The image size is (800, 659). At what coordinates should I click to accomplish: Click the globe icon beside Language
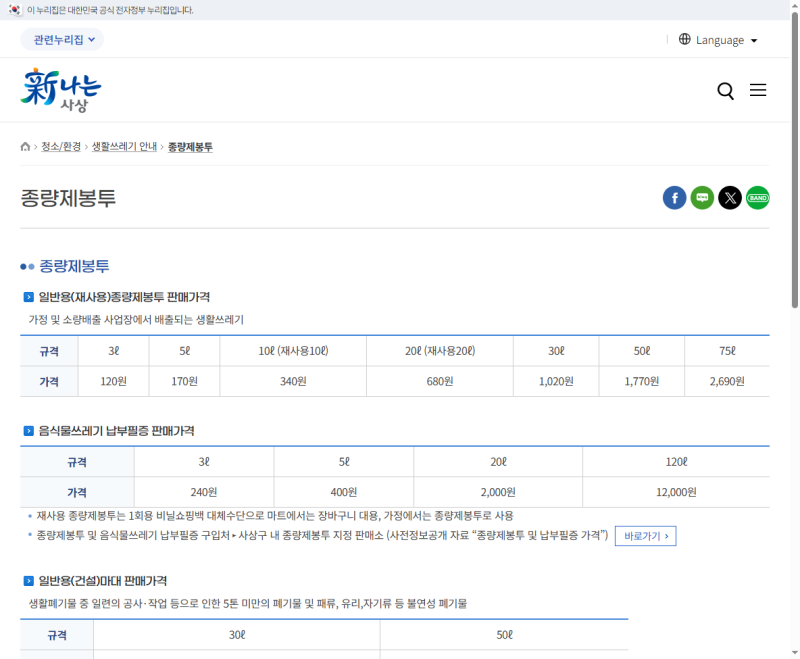tap(685, 39)
